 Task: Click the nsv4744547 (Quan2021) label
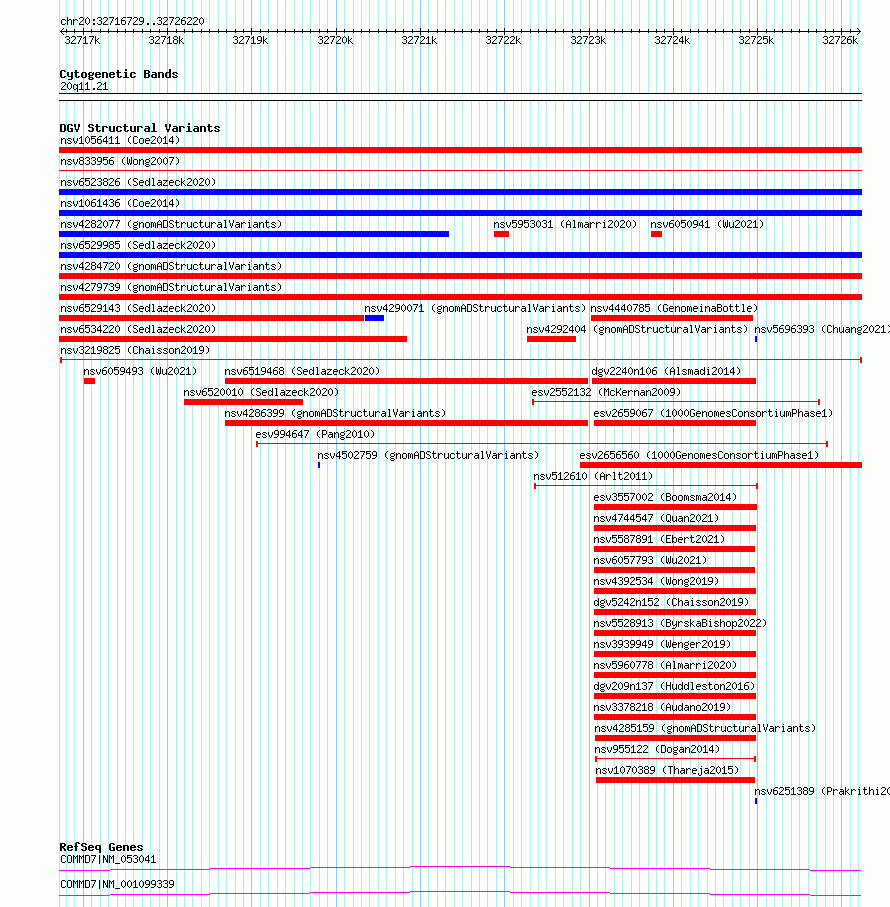pyautogui.click(x=656, y=518)
